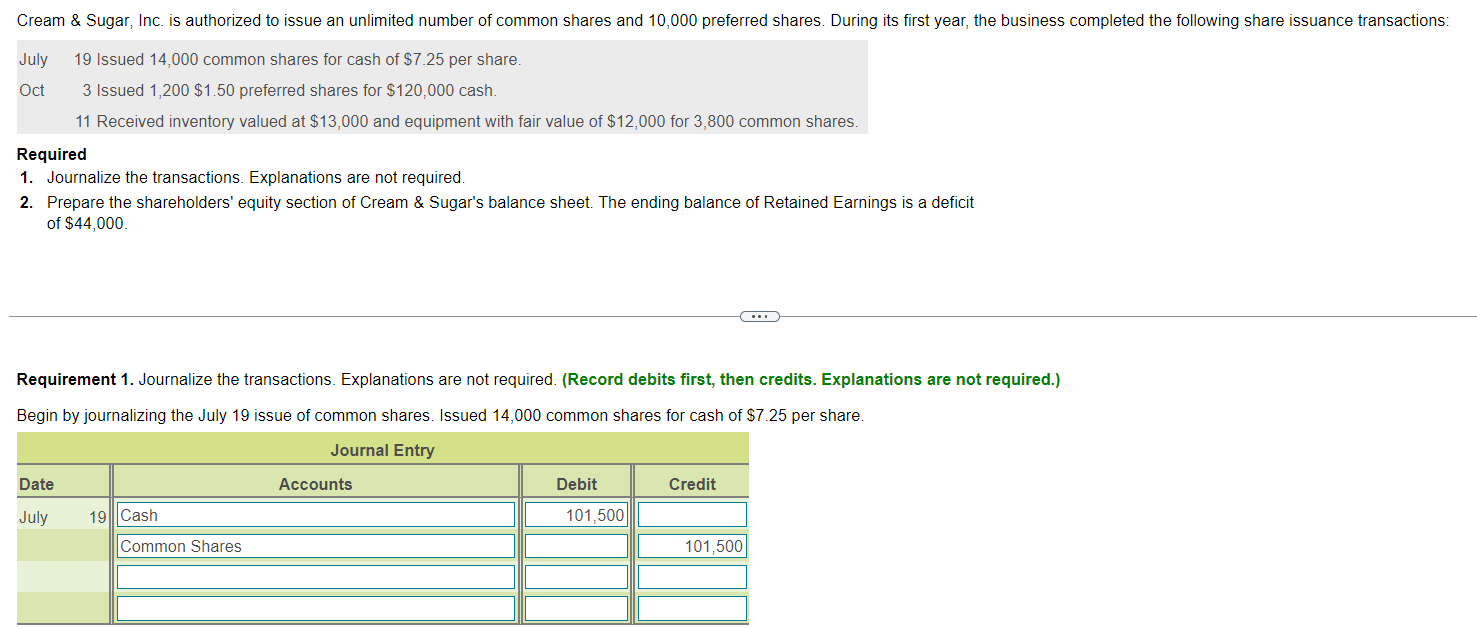Click the ellipsis divider button to collapse the question
The image size is (1477, 628).
[x=759, y=316]
